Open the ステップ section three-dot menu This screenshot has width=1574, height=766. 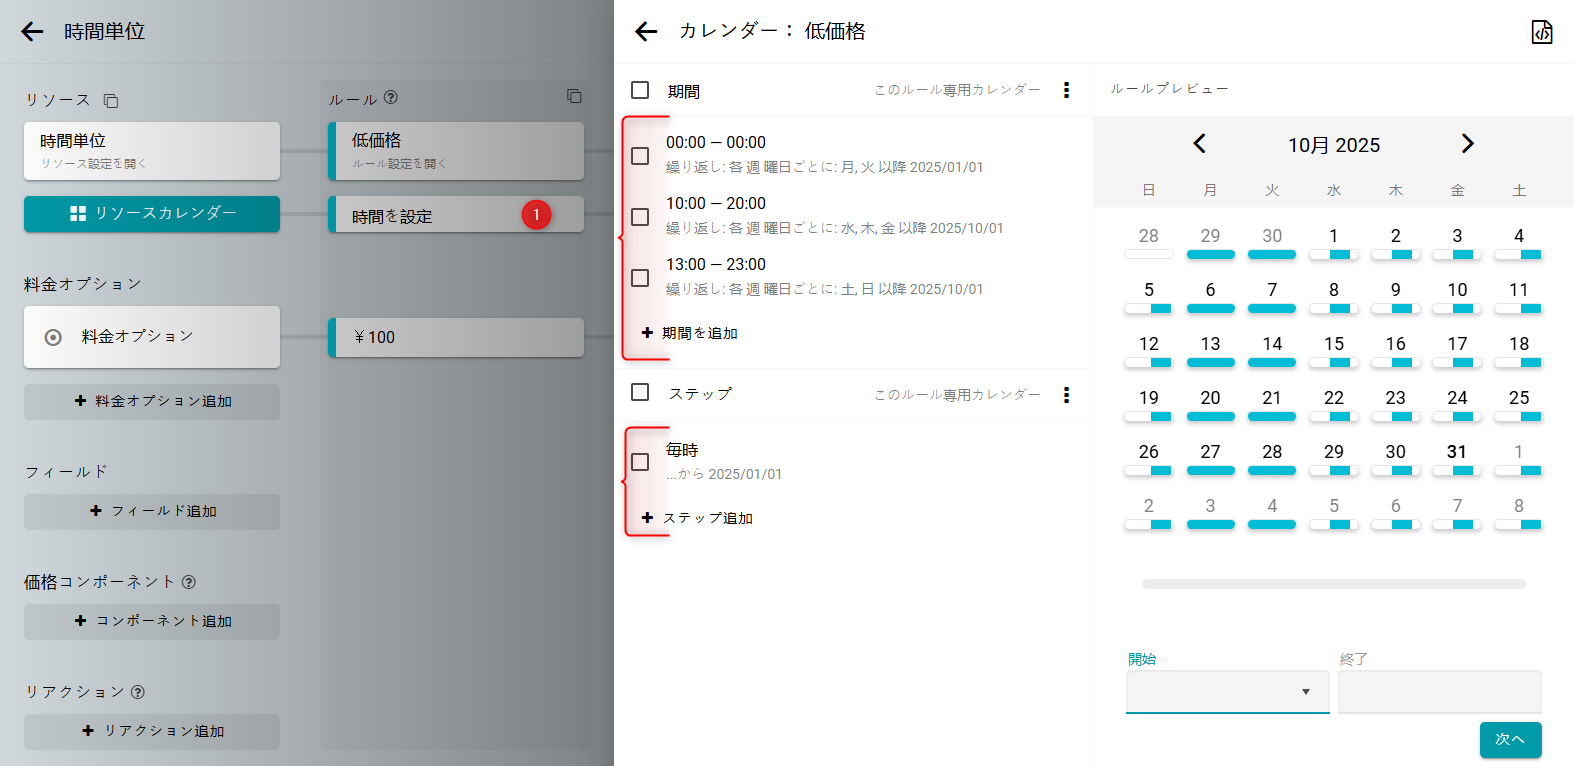click(1066, 395)
